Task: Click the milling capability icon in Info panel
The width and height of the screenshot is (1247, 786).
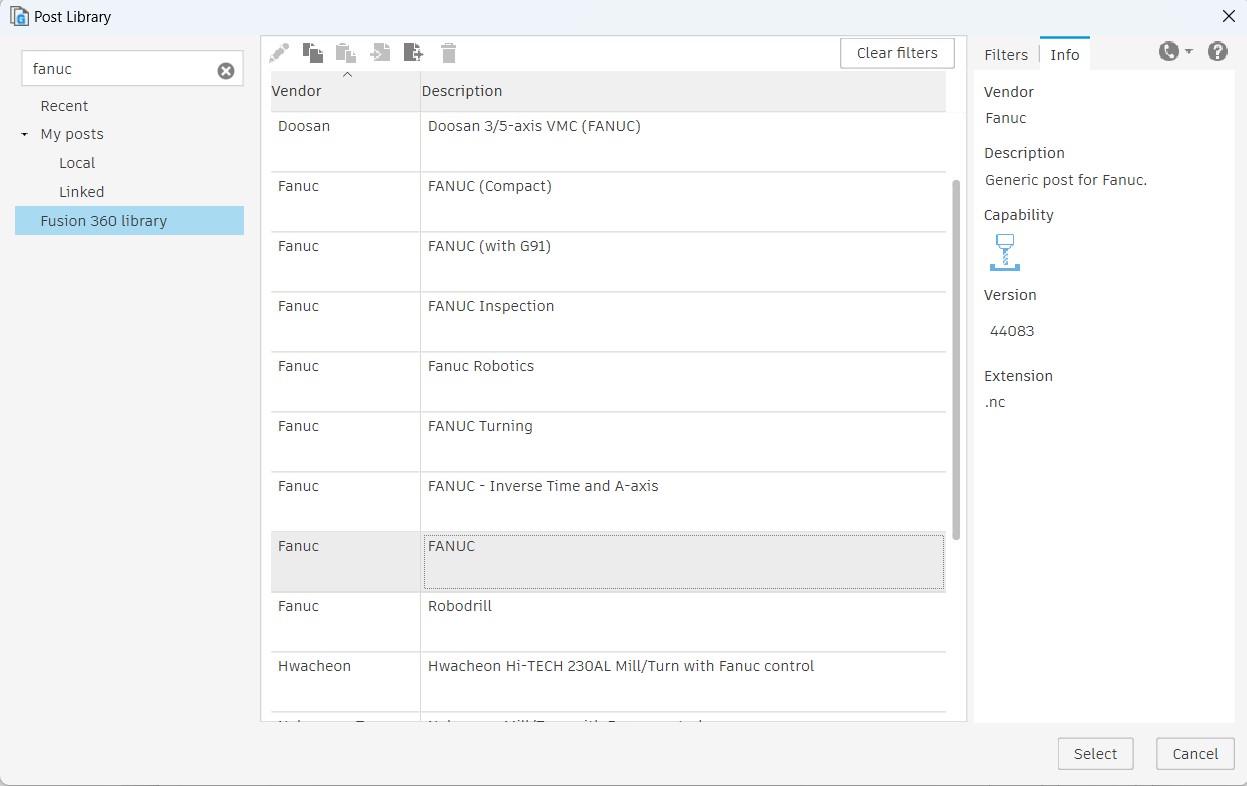Action: click(x=1005, y=252)
